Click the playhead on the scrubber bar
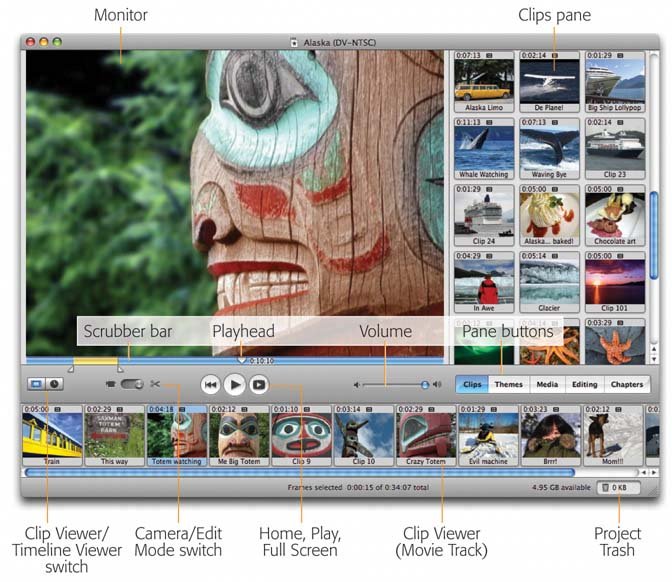The width and height of the screenshot is (672, 582). (x=241, y=358)
